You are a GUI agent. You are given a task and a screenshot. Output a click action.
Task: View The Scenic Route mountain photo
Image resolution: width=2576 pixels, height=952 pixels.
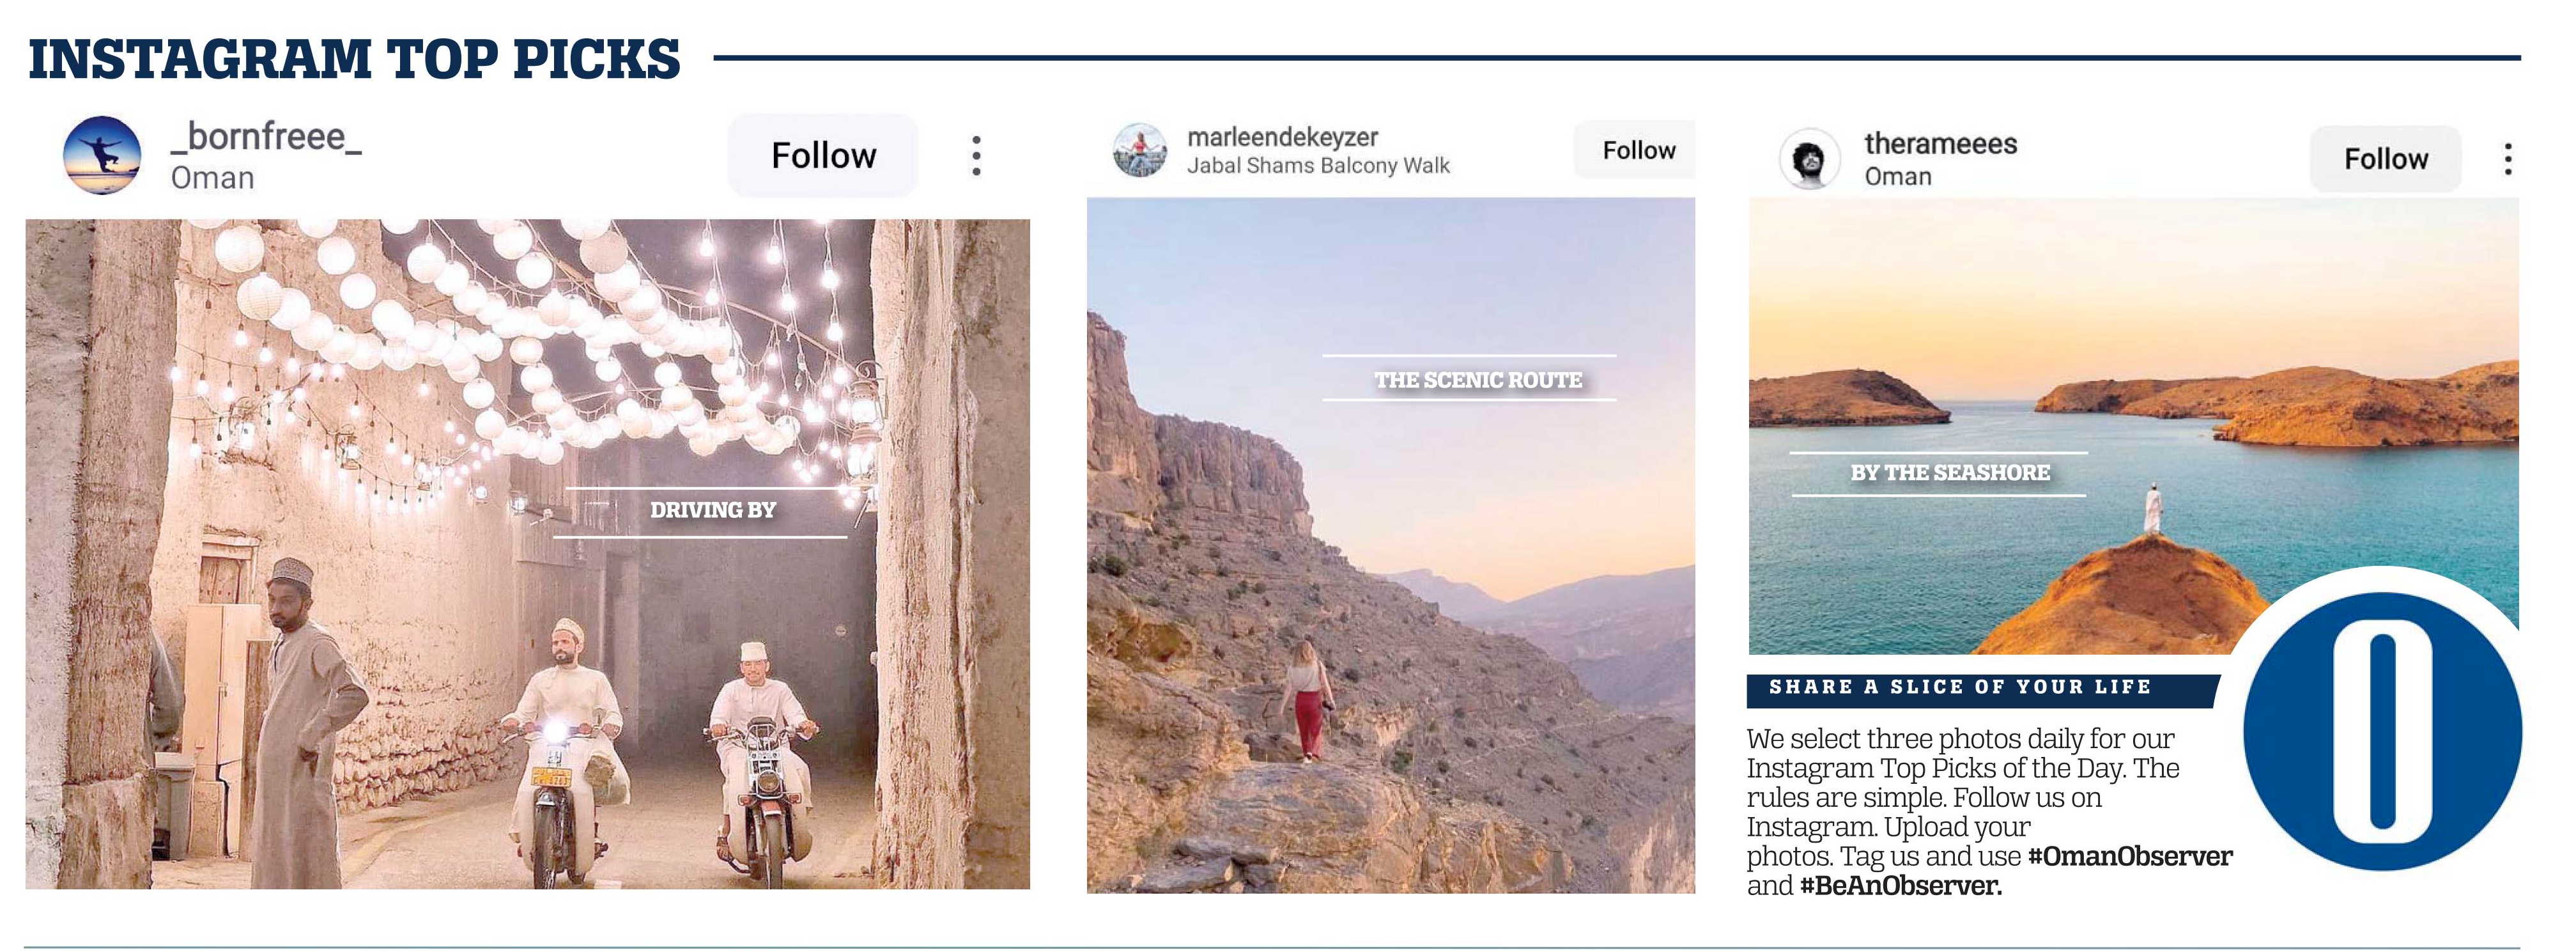coord(1391,545)
